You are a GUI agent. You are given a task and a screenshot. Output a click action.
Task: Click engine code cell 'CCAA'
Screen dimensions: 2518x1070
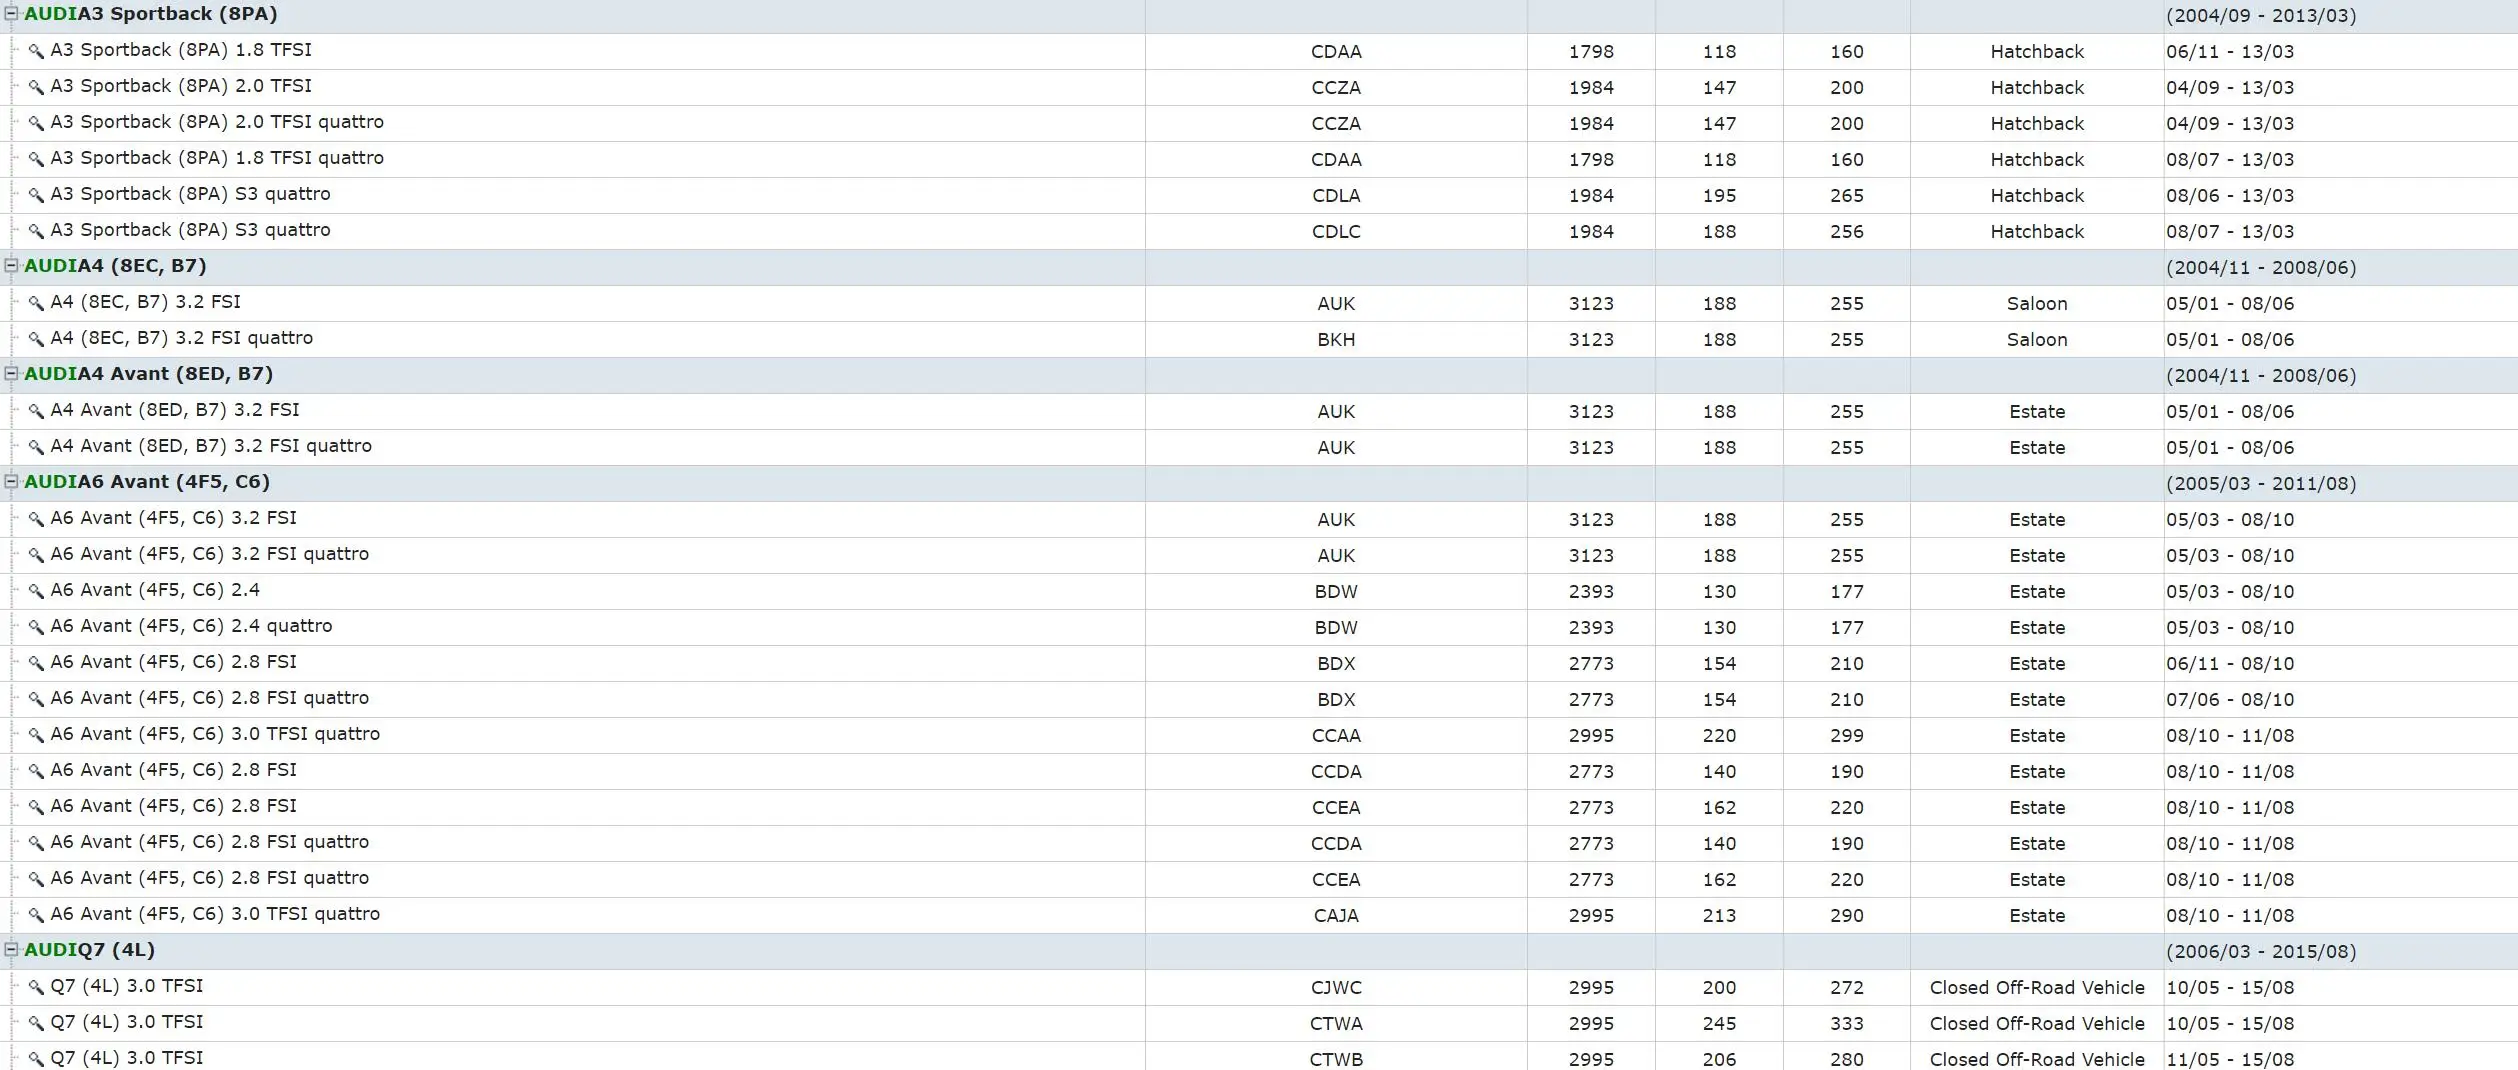(x=1336, y=736)
